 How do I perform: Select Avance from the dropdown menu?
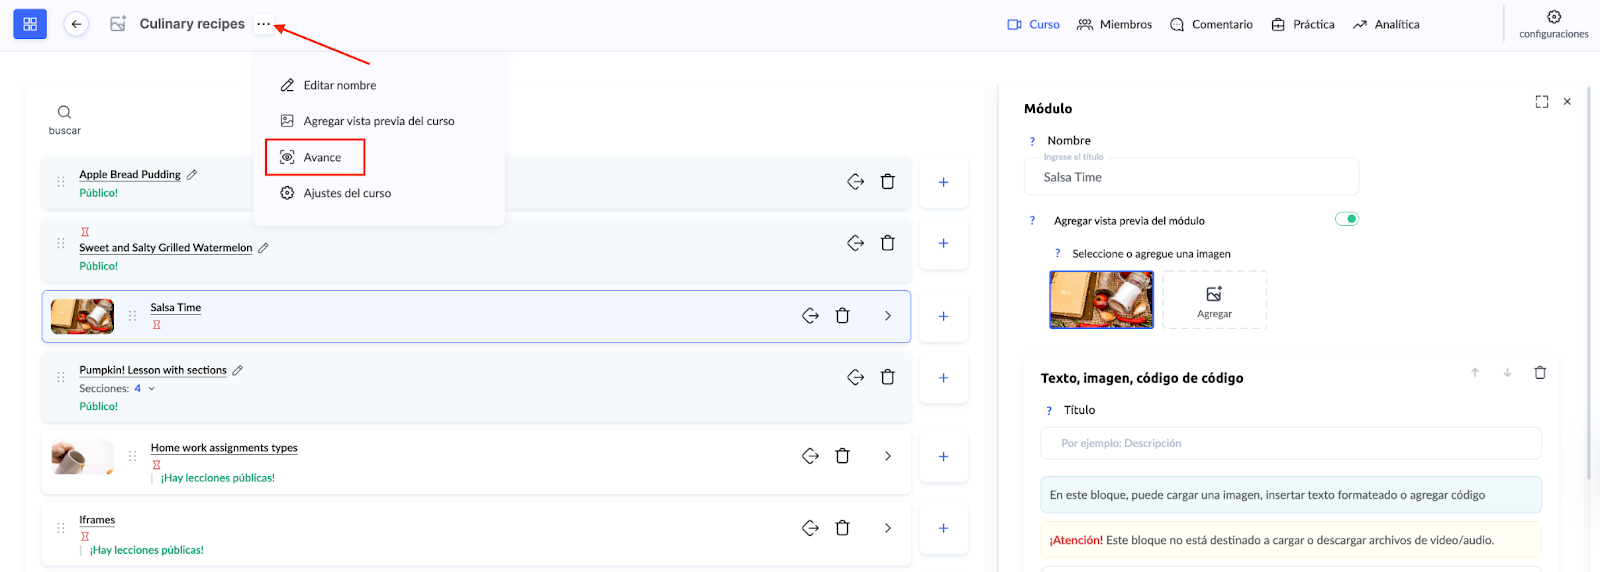322,157
